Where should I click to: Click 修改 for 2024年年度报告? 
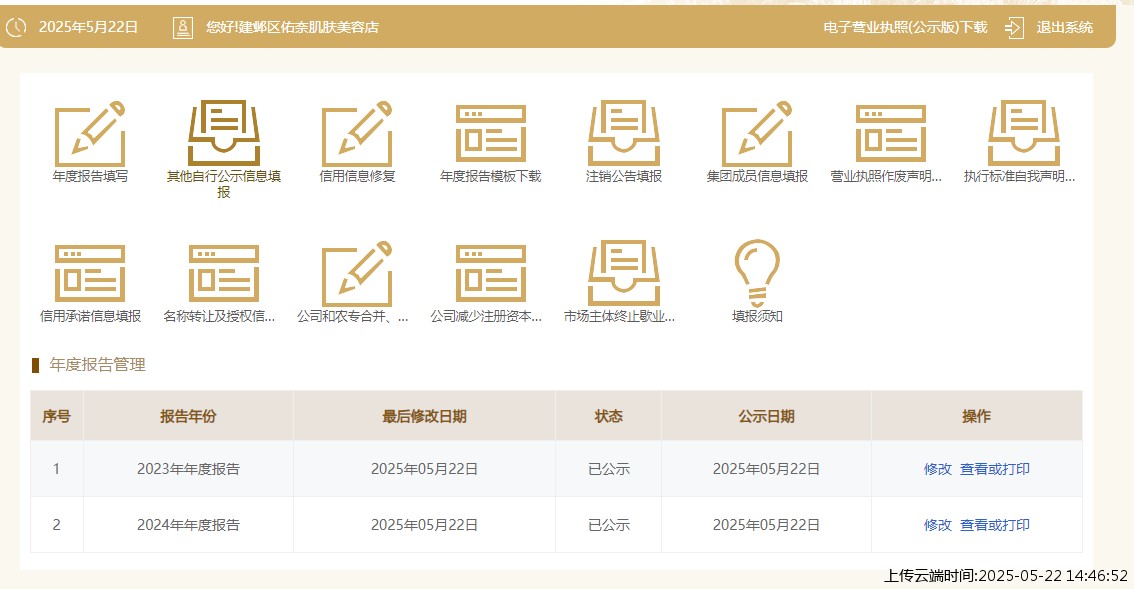point(937,525)
